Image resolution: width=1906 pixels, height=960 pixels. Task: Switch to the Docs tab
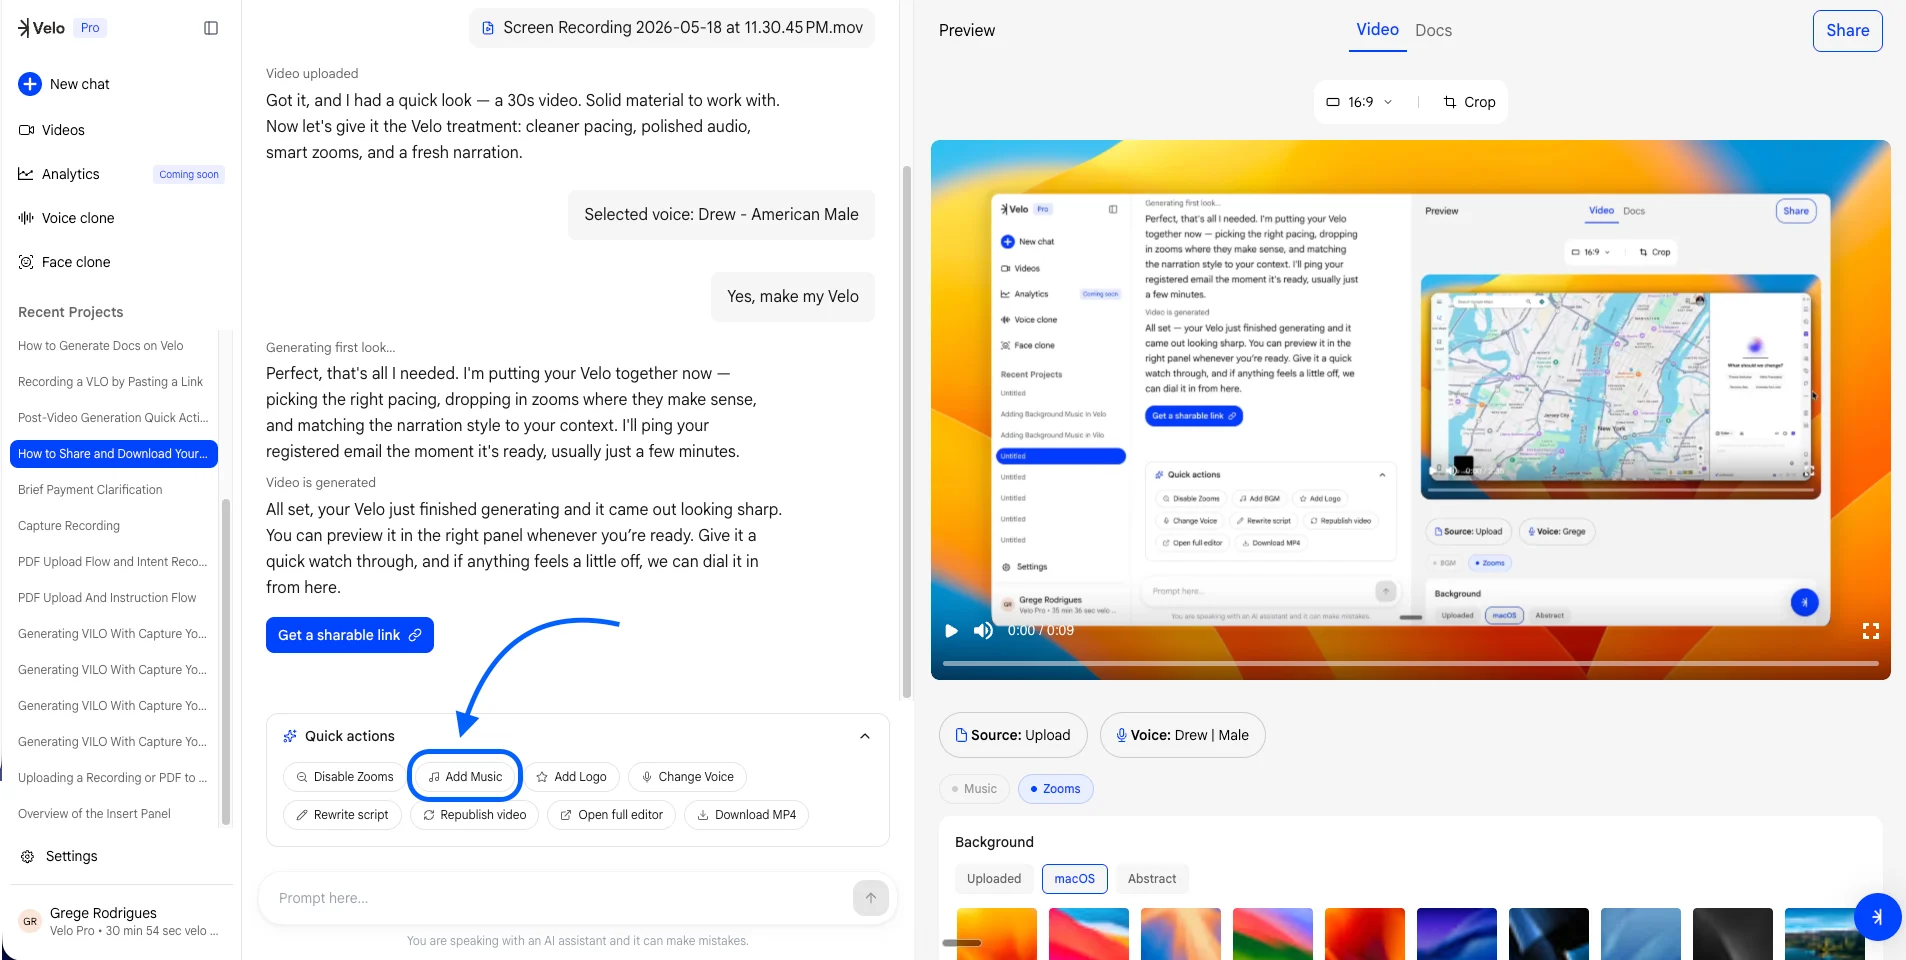point(1433,31)
